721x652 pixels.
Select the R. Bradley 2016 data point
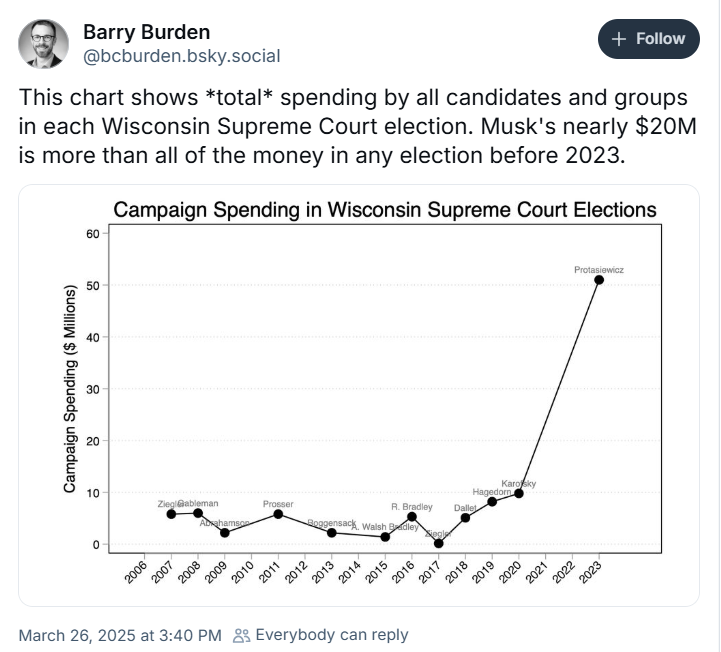[x=412, y=516]
